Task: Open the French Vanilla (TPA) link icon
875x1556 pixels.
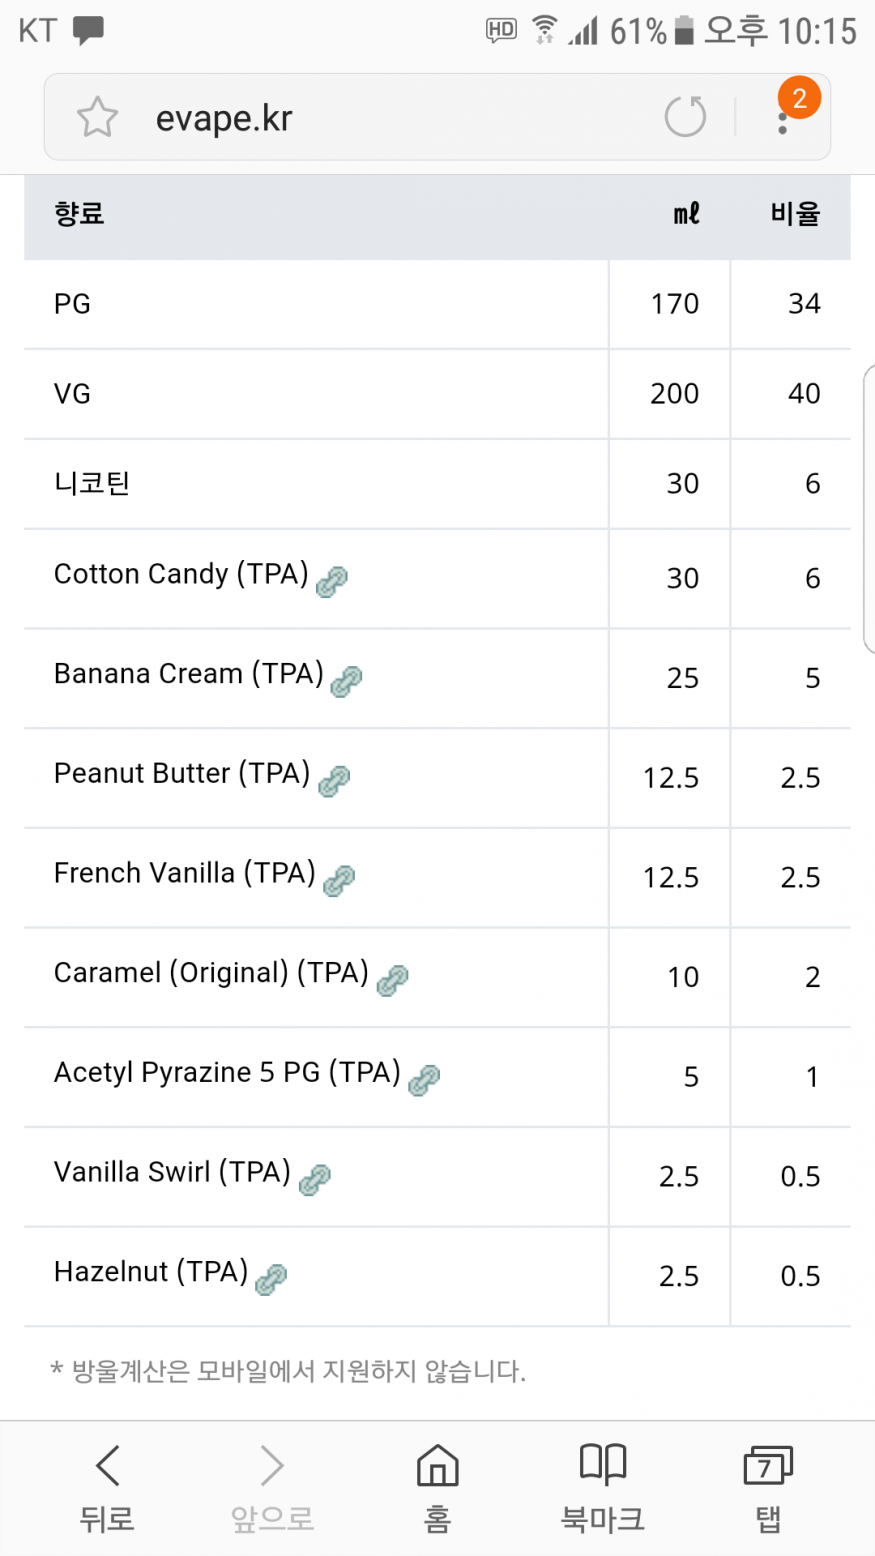Action: 339,880
